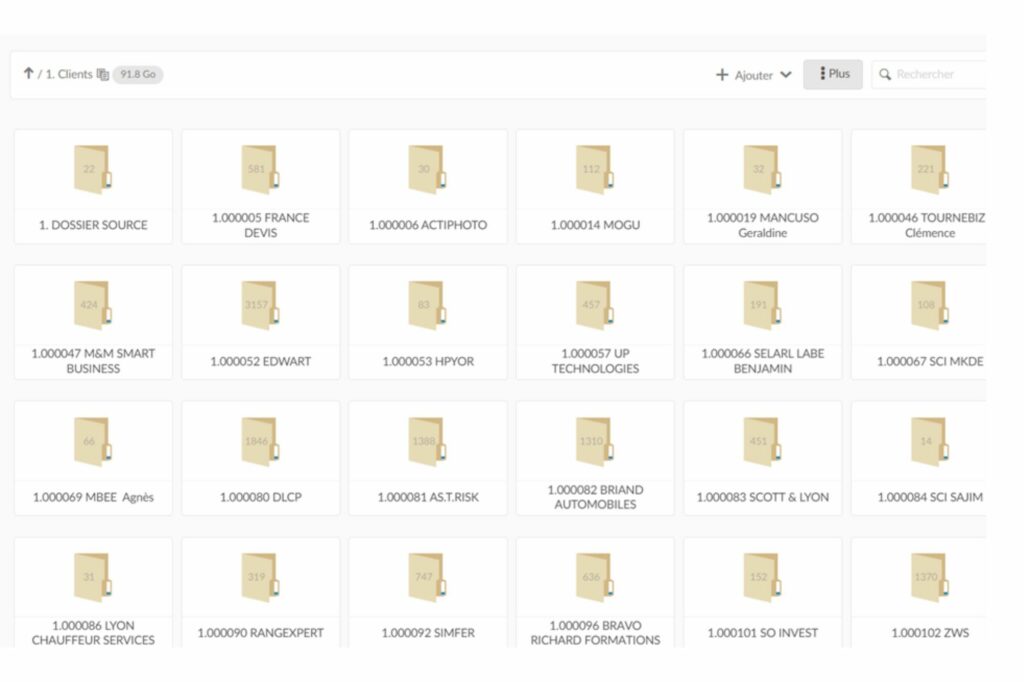The height and width of the screenshot is (682, 1024).
Task: Open the 1.000102 ZWS folder icon
Action: tap(929, 577)
